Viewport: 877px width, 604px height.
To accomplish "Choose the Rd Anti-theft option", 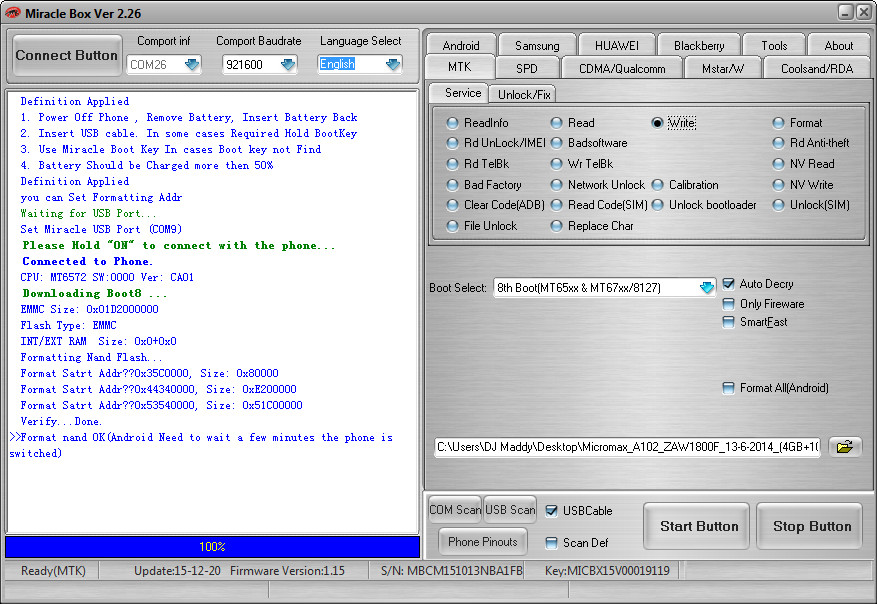I will click(778, 143).
